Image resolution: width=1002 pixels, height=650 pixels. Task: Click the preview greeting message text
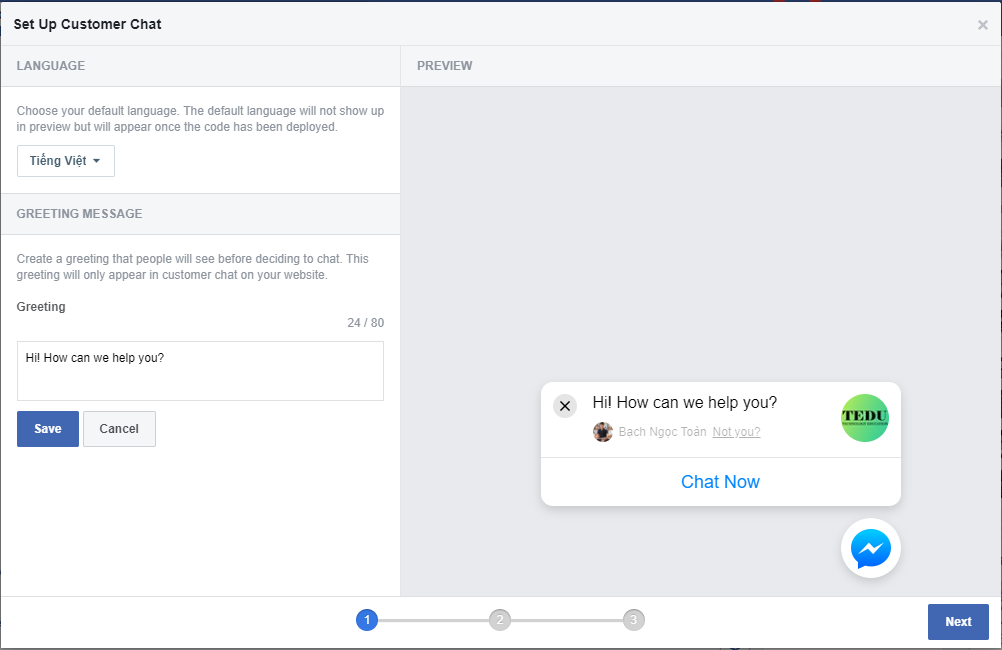coord(684,402)
